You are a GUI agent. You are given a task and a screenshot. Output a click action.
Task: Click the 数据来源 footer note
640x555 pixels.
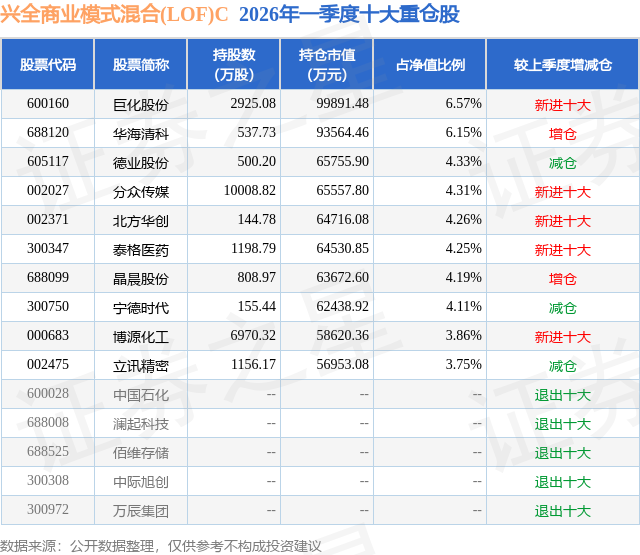[160, 546]
